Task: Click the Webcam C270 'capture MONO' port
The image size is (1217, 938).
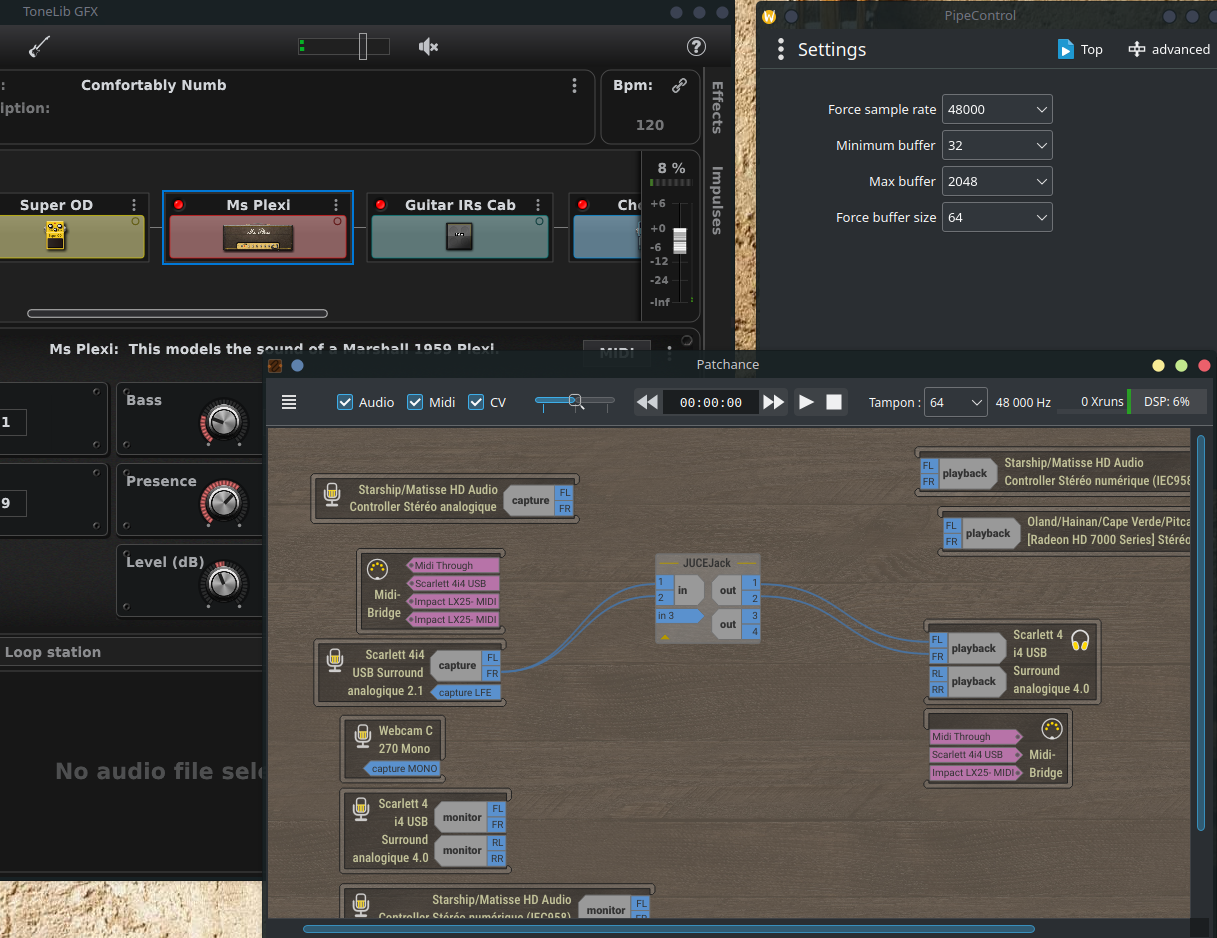Action: tap(401, 768)
